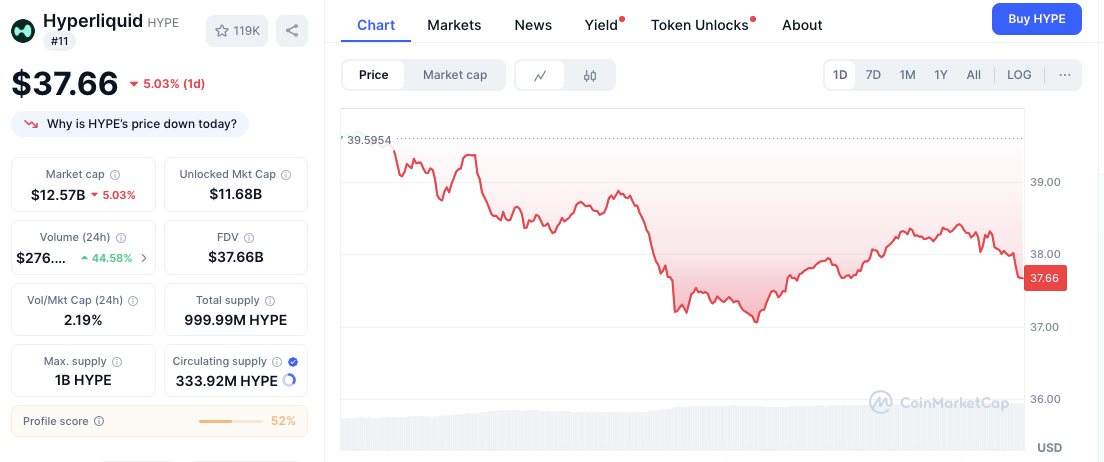Screen dimensions: 1104x462
Task: Add HYPE to watchlist with star
Action: [237, 31]
